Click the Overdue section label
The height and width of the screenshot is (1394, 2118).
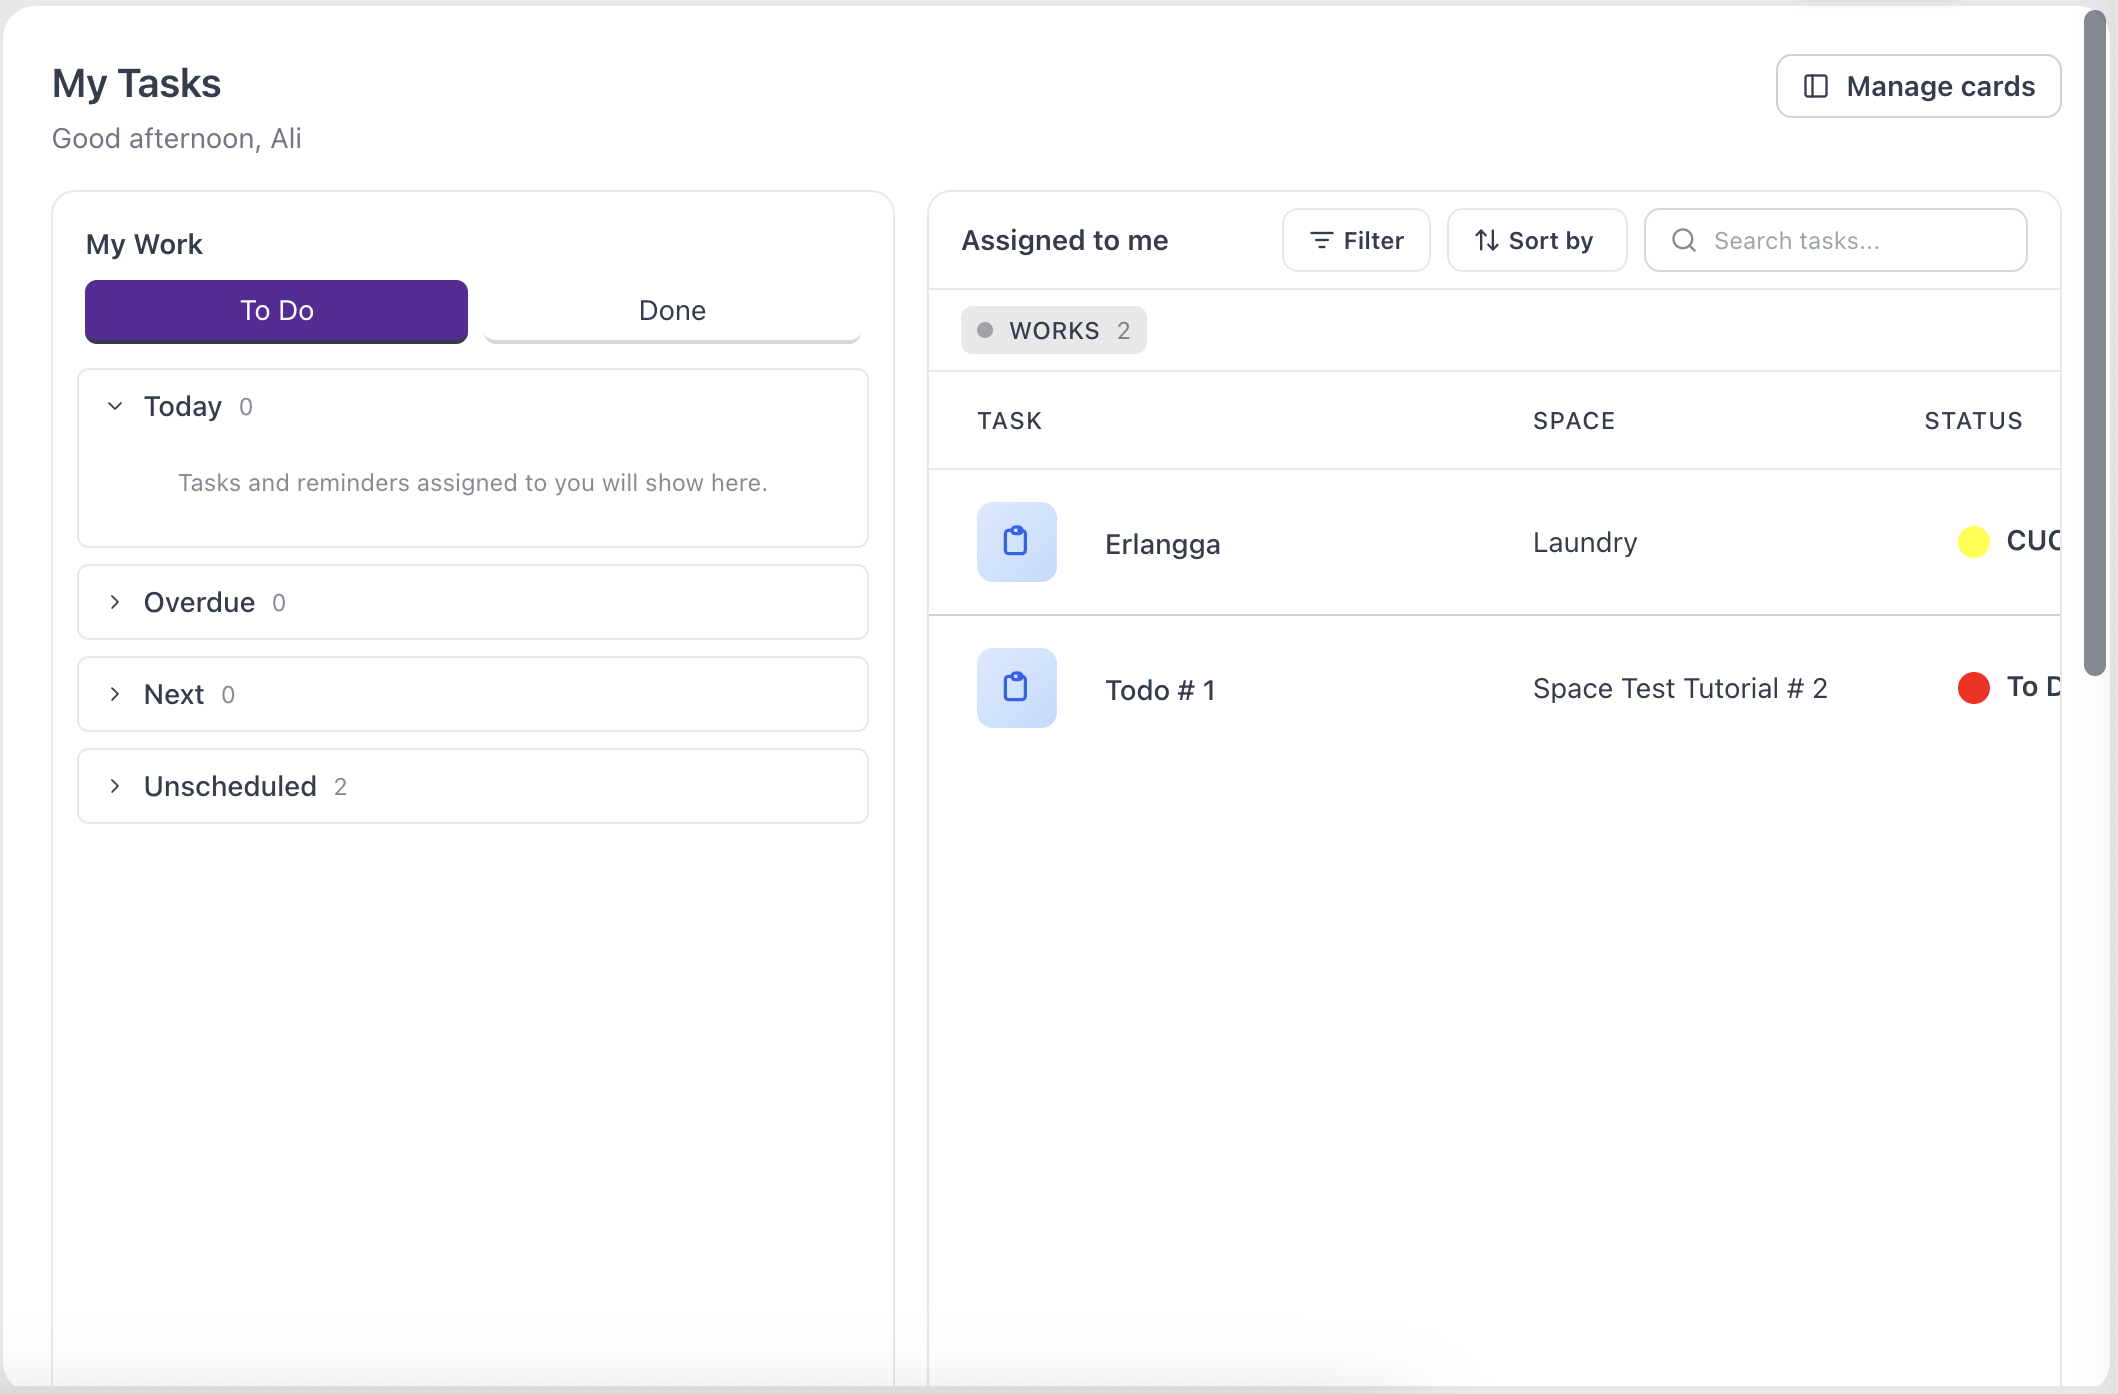[199, 602]
